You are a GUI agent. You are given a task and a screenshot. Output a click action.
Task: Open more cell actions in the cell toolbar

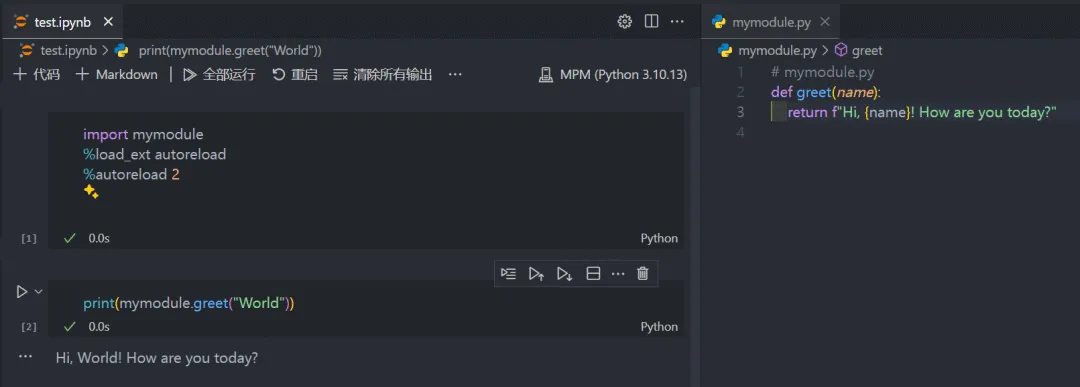(x=618, y=274)
